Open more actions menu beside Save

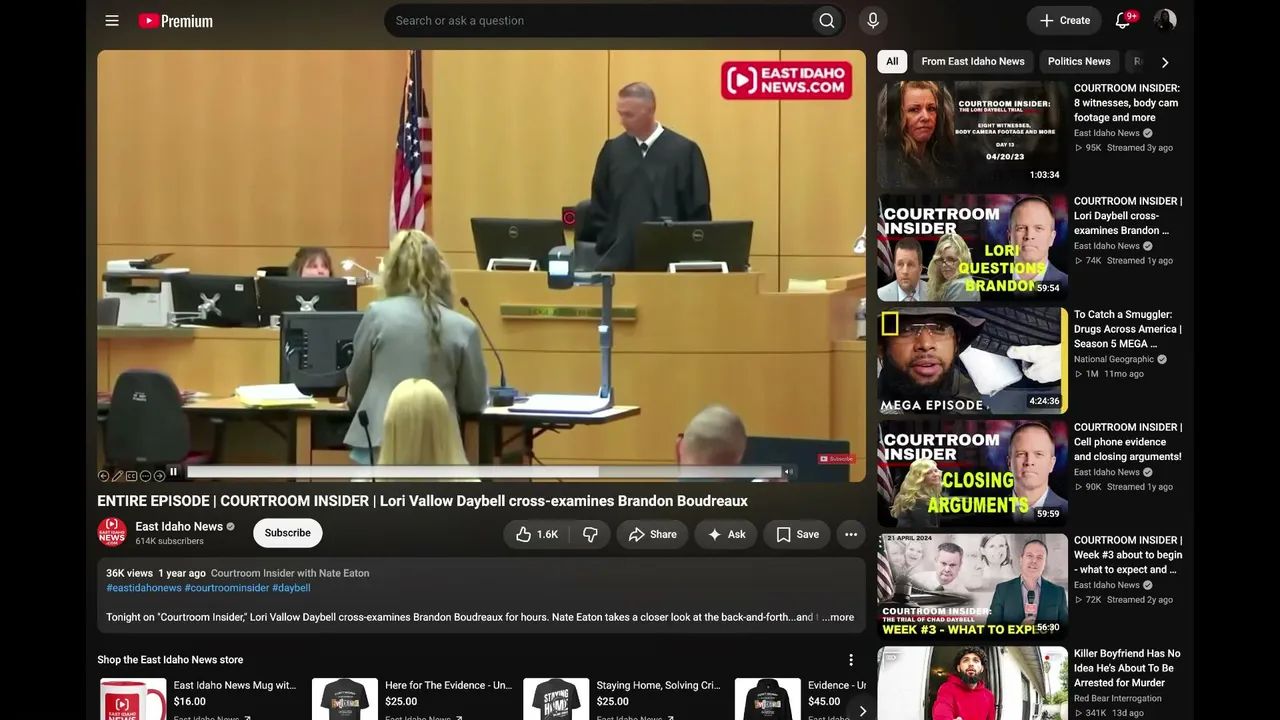[851, 534]
